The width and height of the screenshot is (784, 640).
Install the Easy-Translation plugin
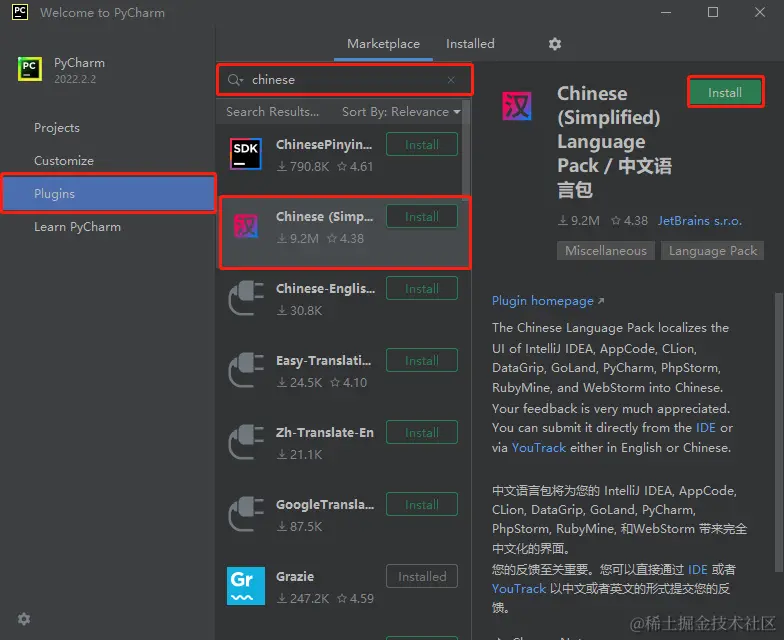point(422,360)
